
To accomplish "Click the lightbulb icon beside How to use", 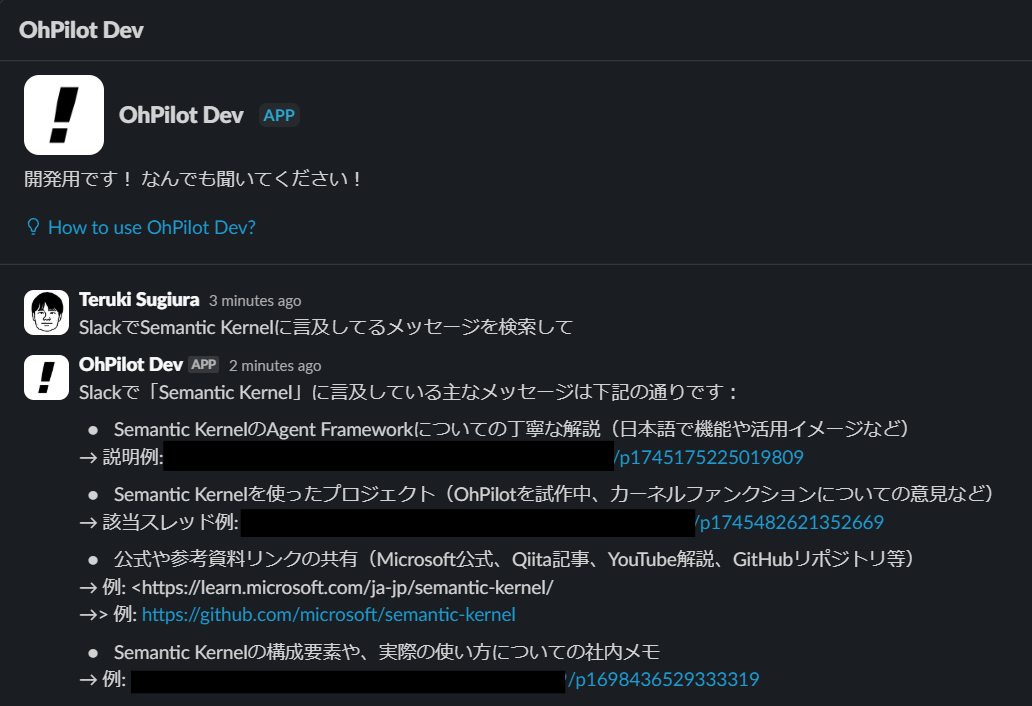I will tap(33, 227).
